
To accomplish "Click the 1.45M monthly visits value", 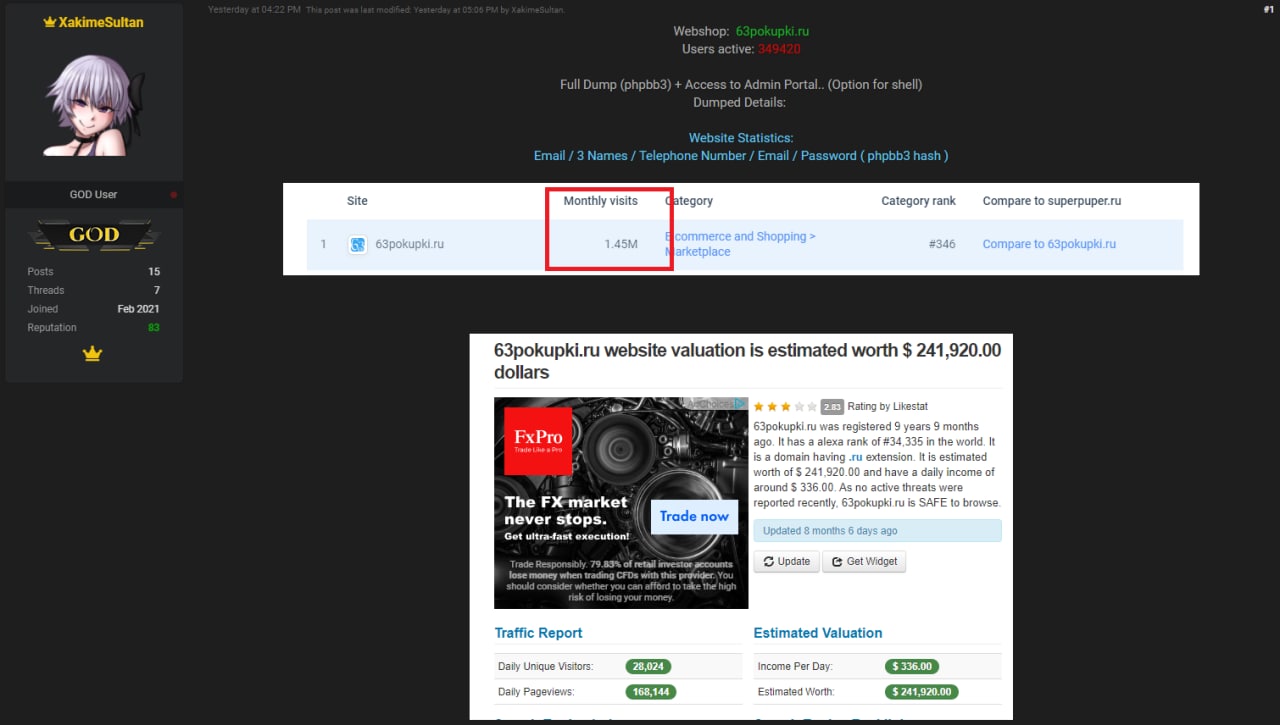I will tap(621, 244).
